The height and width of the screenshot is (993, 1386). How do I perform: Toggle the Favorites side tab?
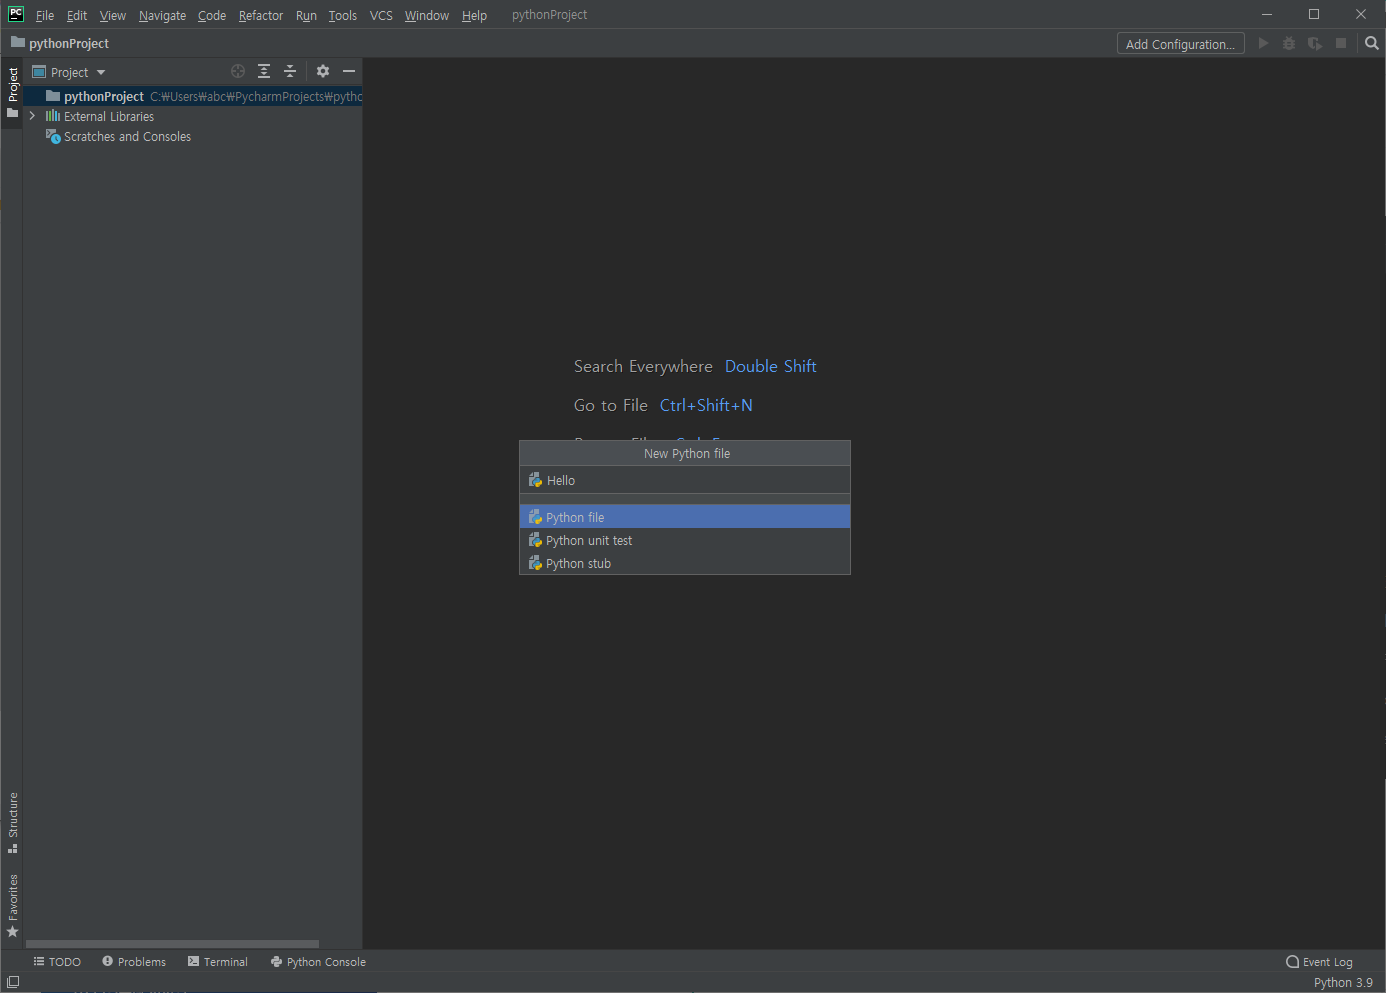point(12,905)
